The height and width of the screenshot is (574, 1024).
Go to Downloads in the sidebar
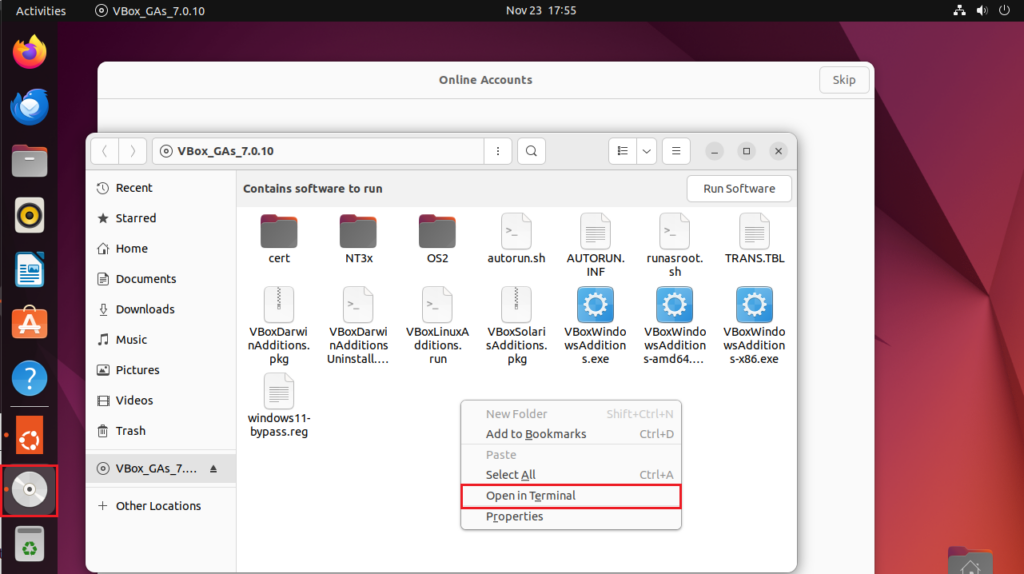pos(145,310)
